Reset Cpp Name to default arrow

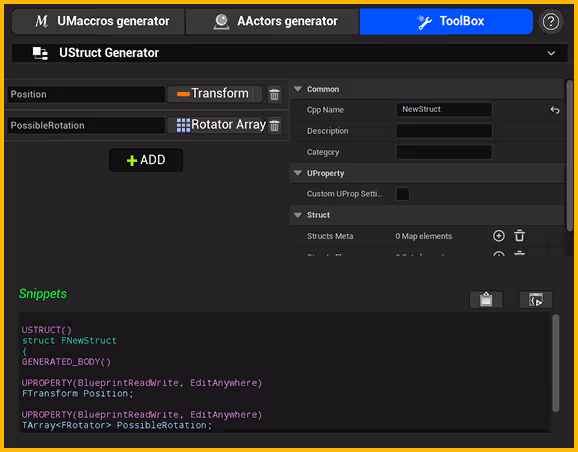[x=555, y=110]
